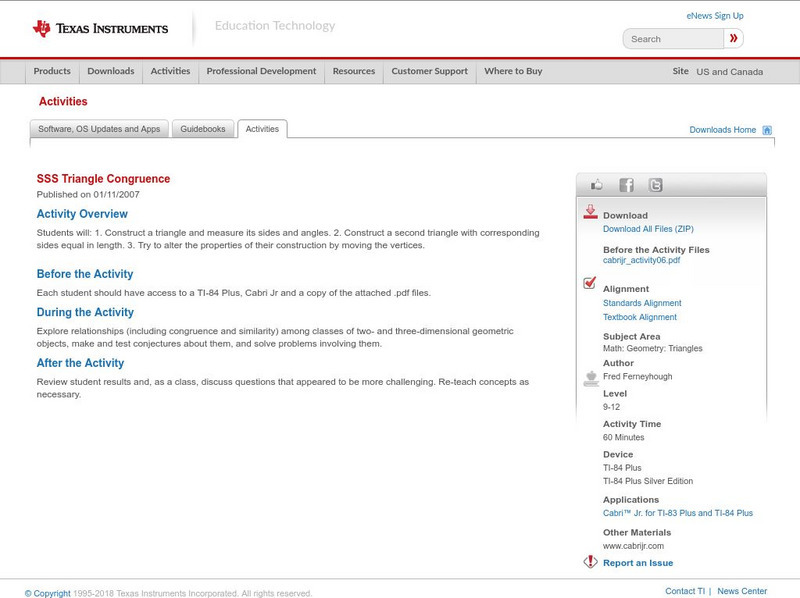
Task: Click the Math: Geometry: Triangles text
Action: [x=653, y=348]
